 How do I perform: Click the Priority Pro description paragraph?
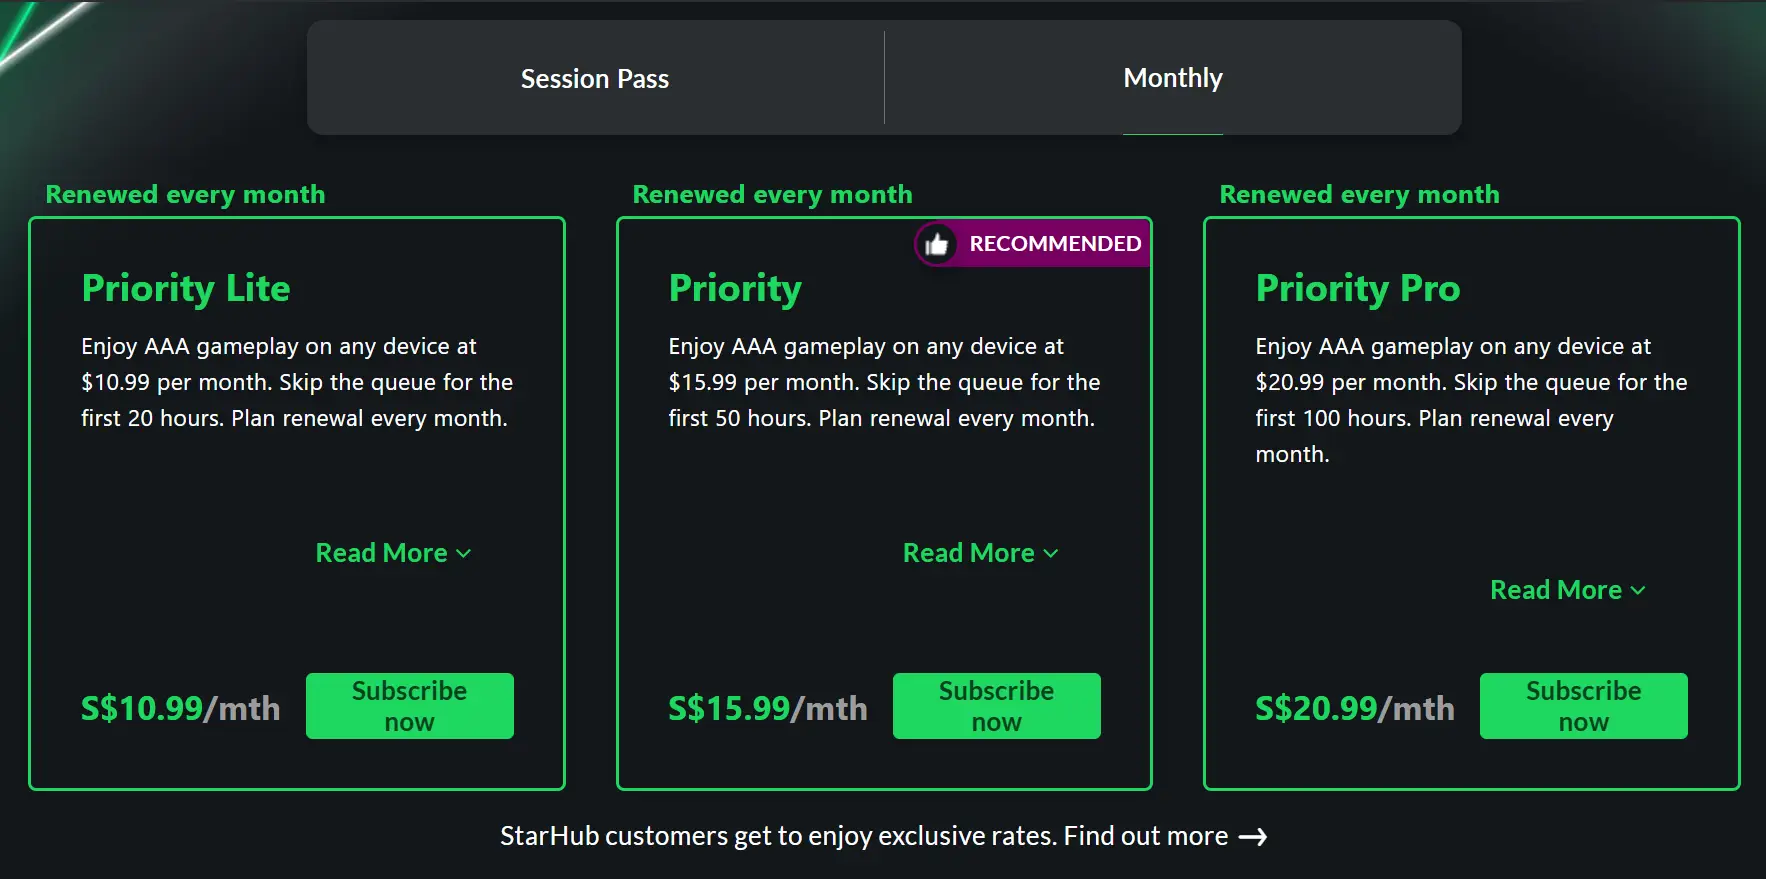[x=1470, y=400]
